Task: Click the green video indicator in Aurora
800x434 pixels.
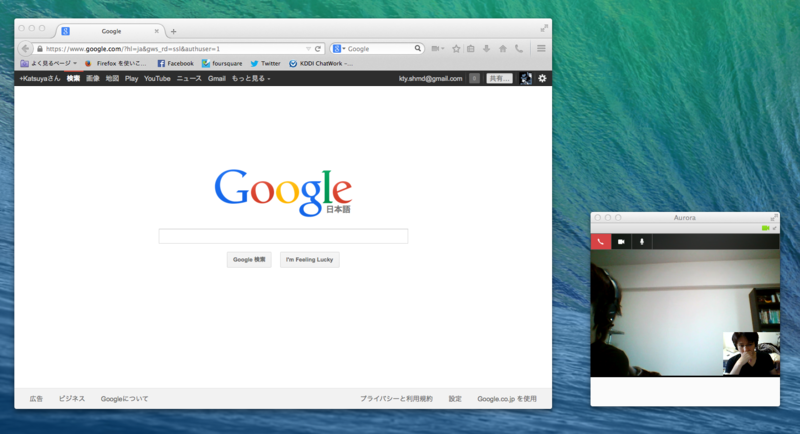Action: click(765, 228)
